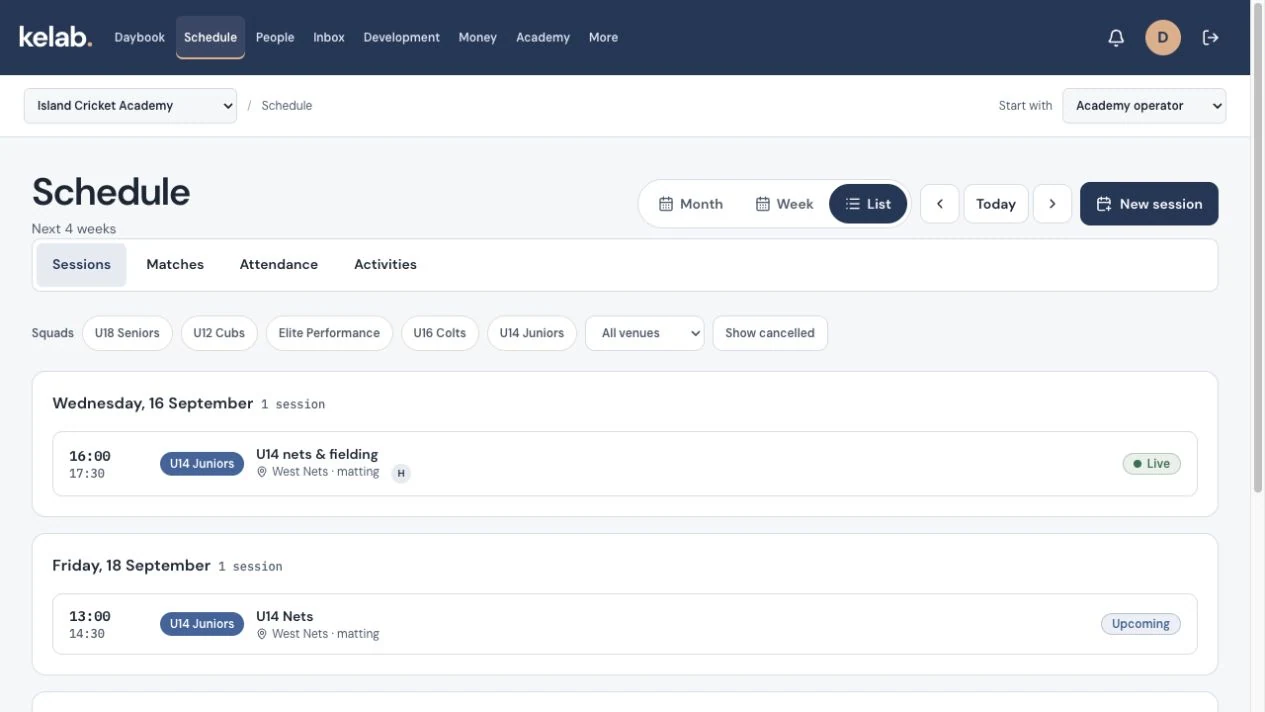Switch to Attendance tab
The image size is (1265, 712).
[279, 265]
